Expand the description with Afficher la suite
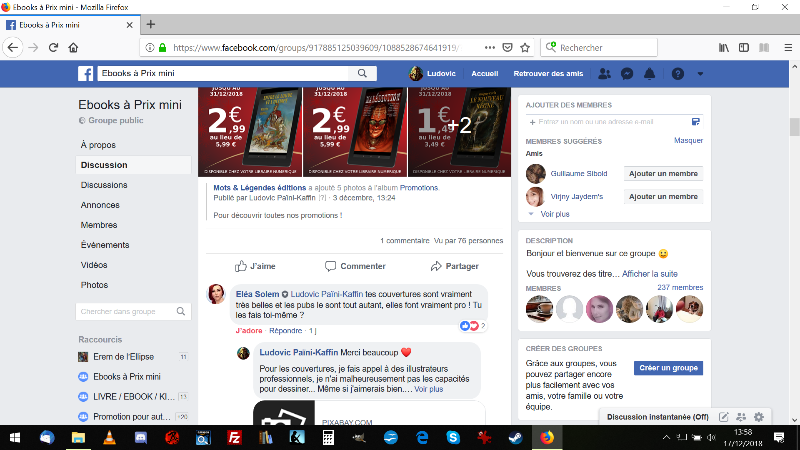 [x=650, y=274]
